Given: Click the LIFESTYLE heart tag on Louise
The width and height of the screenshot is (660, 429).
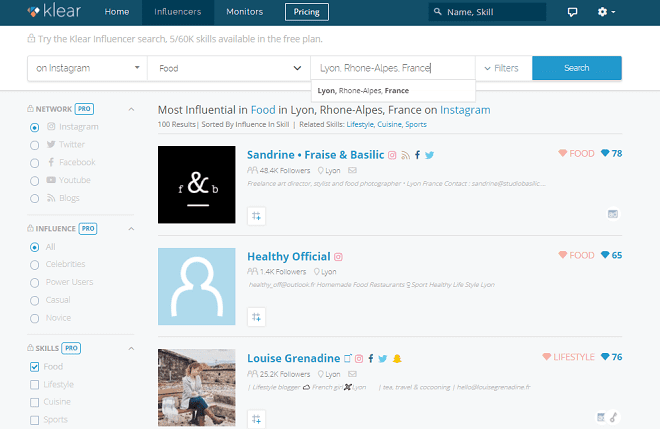Looking at the screenshot, I should pyautogui.click(x=568, y=357).
